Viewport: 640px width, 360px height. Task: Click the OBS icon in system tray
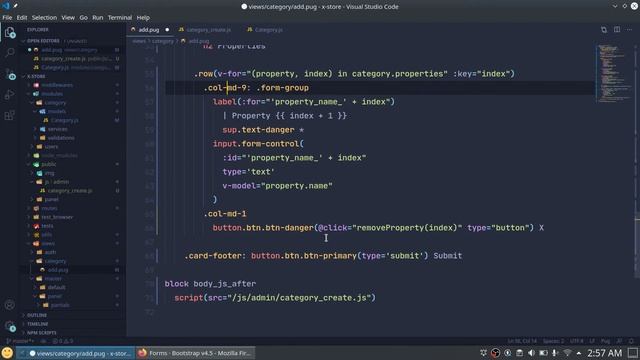coord(495,353)
